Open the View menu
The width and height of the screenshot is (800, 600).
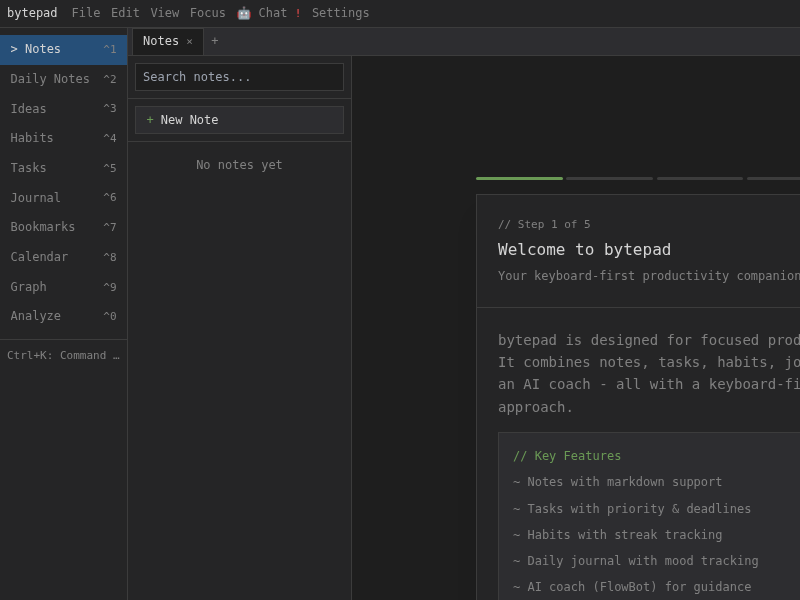pyautogui.click(x=165, y=13)
